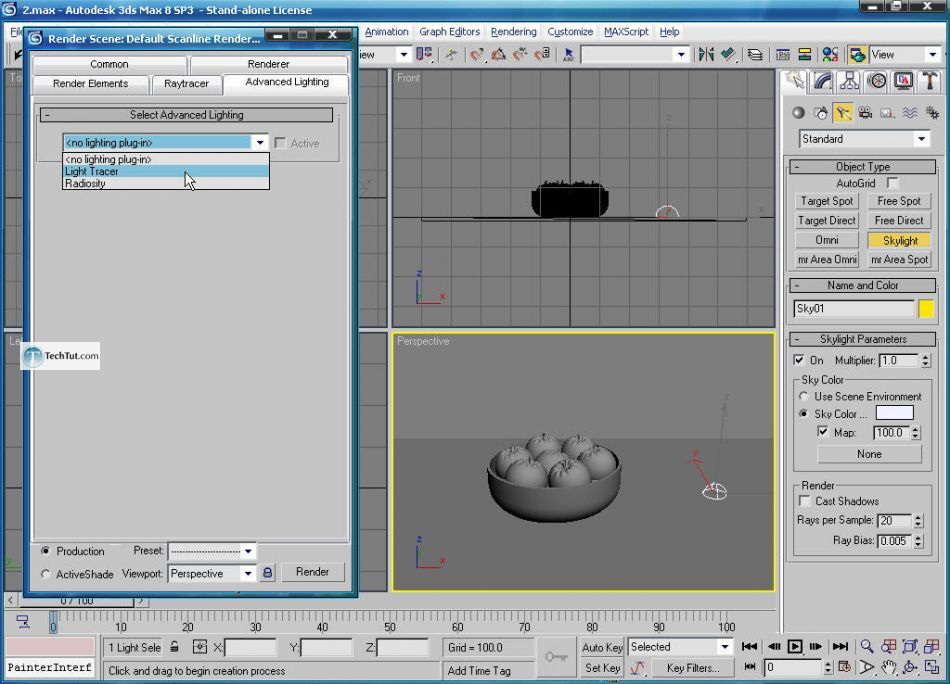Screen dimensions: 950x684
Task: Open the Motion panel tab
Action: click(877, 81)
